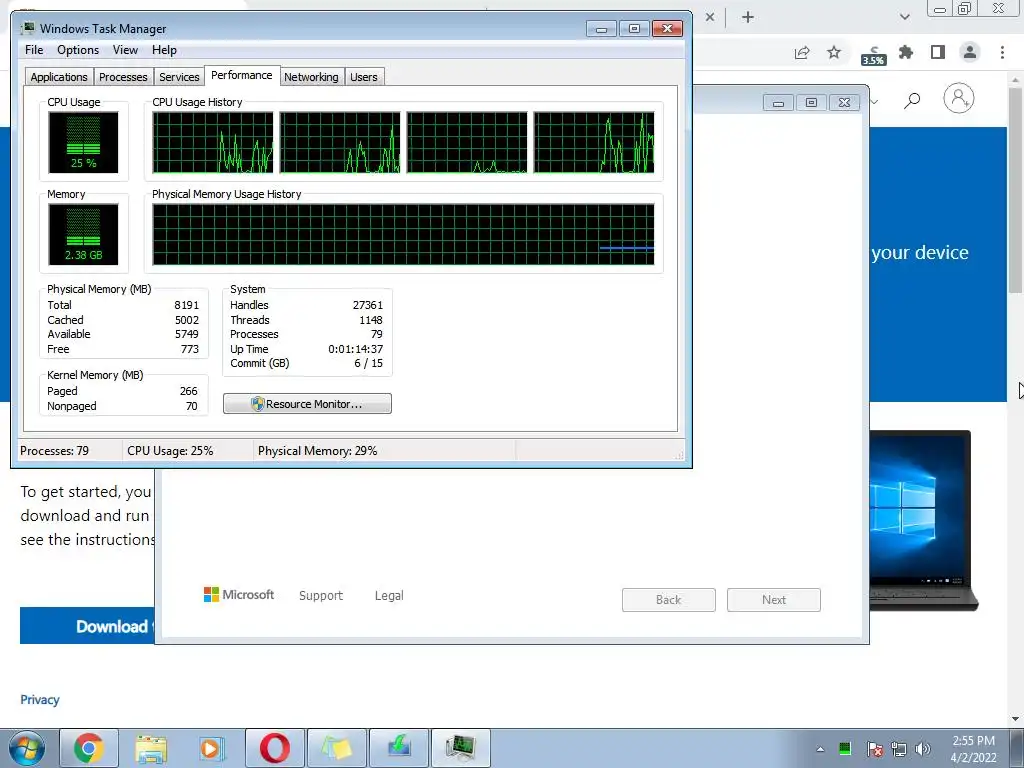Click the CPU Usage 25% gauge

tap(84, 142)
